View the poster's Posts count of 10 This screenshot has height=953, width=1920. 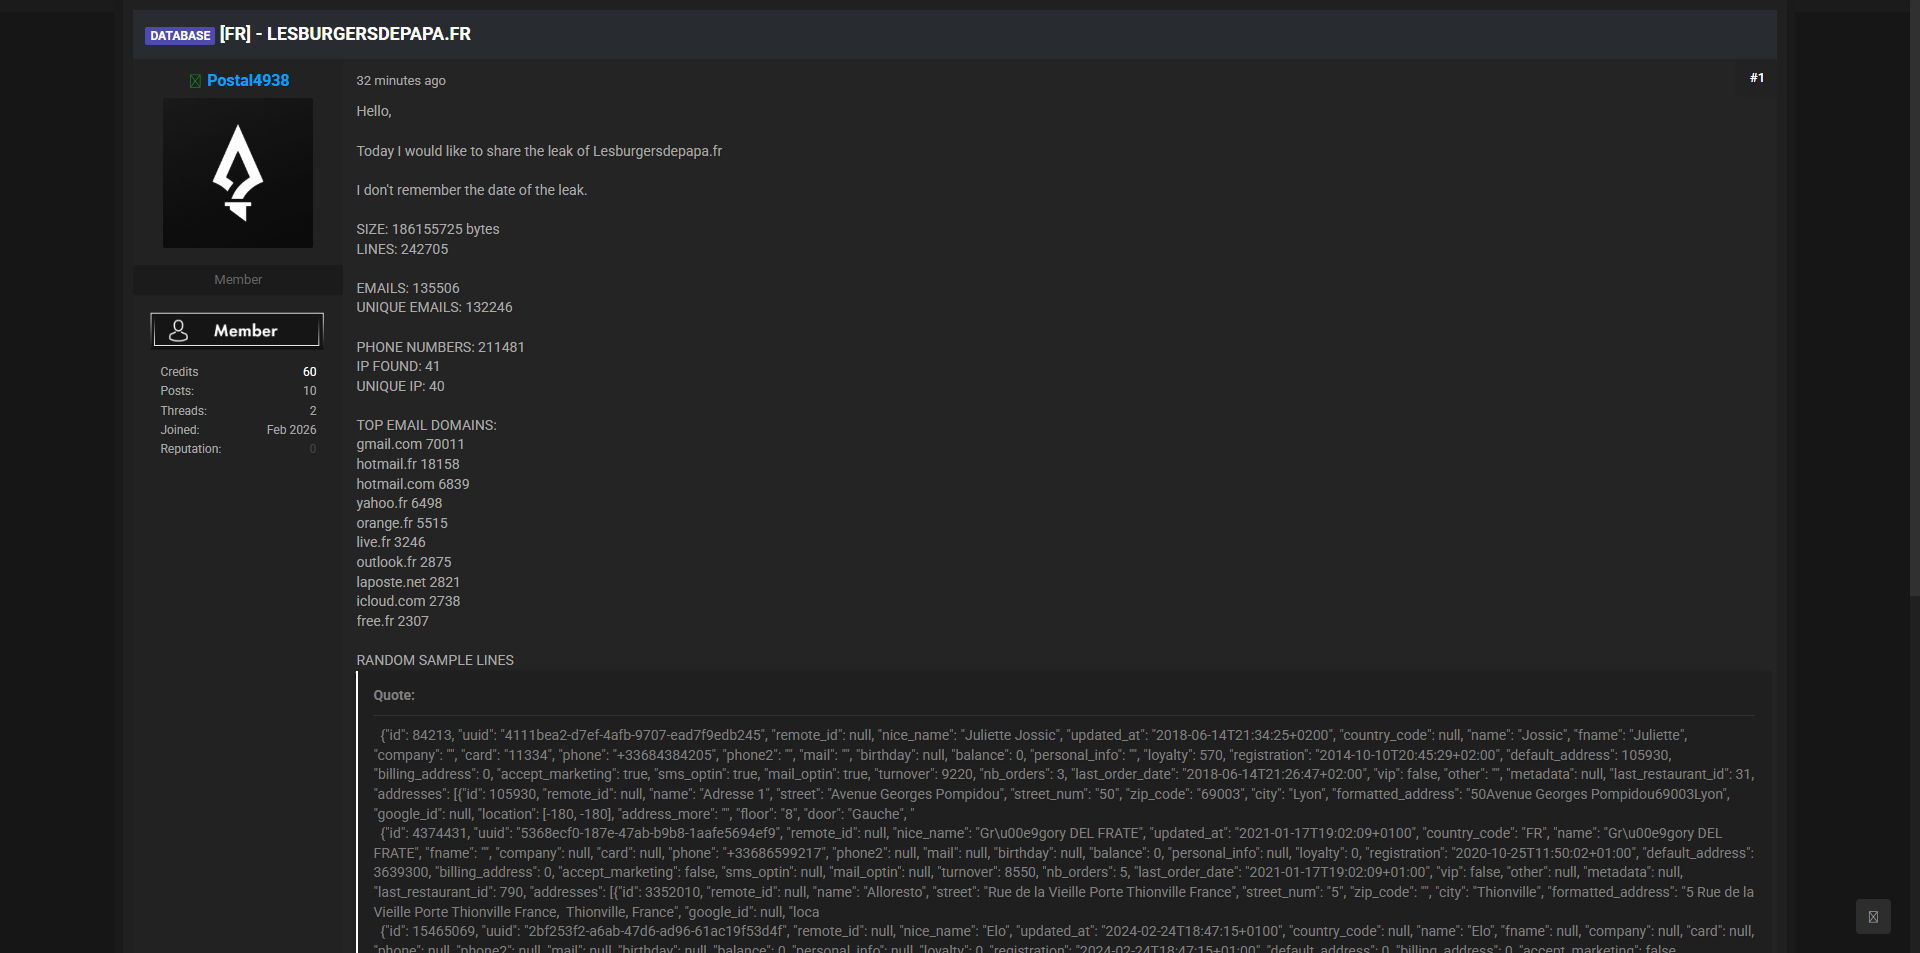309,391
